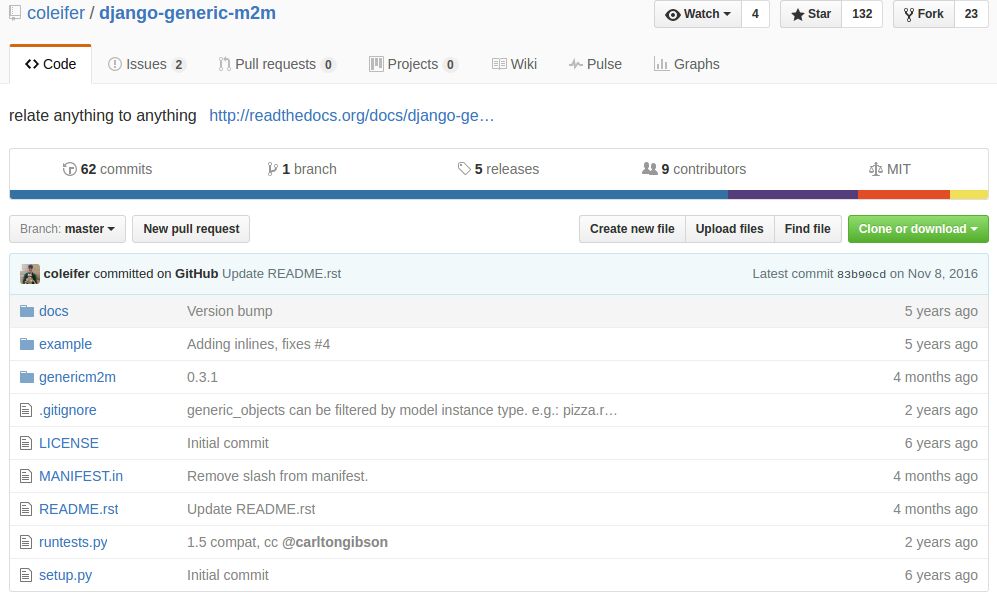The width and height of the screenshot is (997, 602).
Task: Open the genericm2m folder
Action: tap(78, 377)
